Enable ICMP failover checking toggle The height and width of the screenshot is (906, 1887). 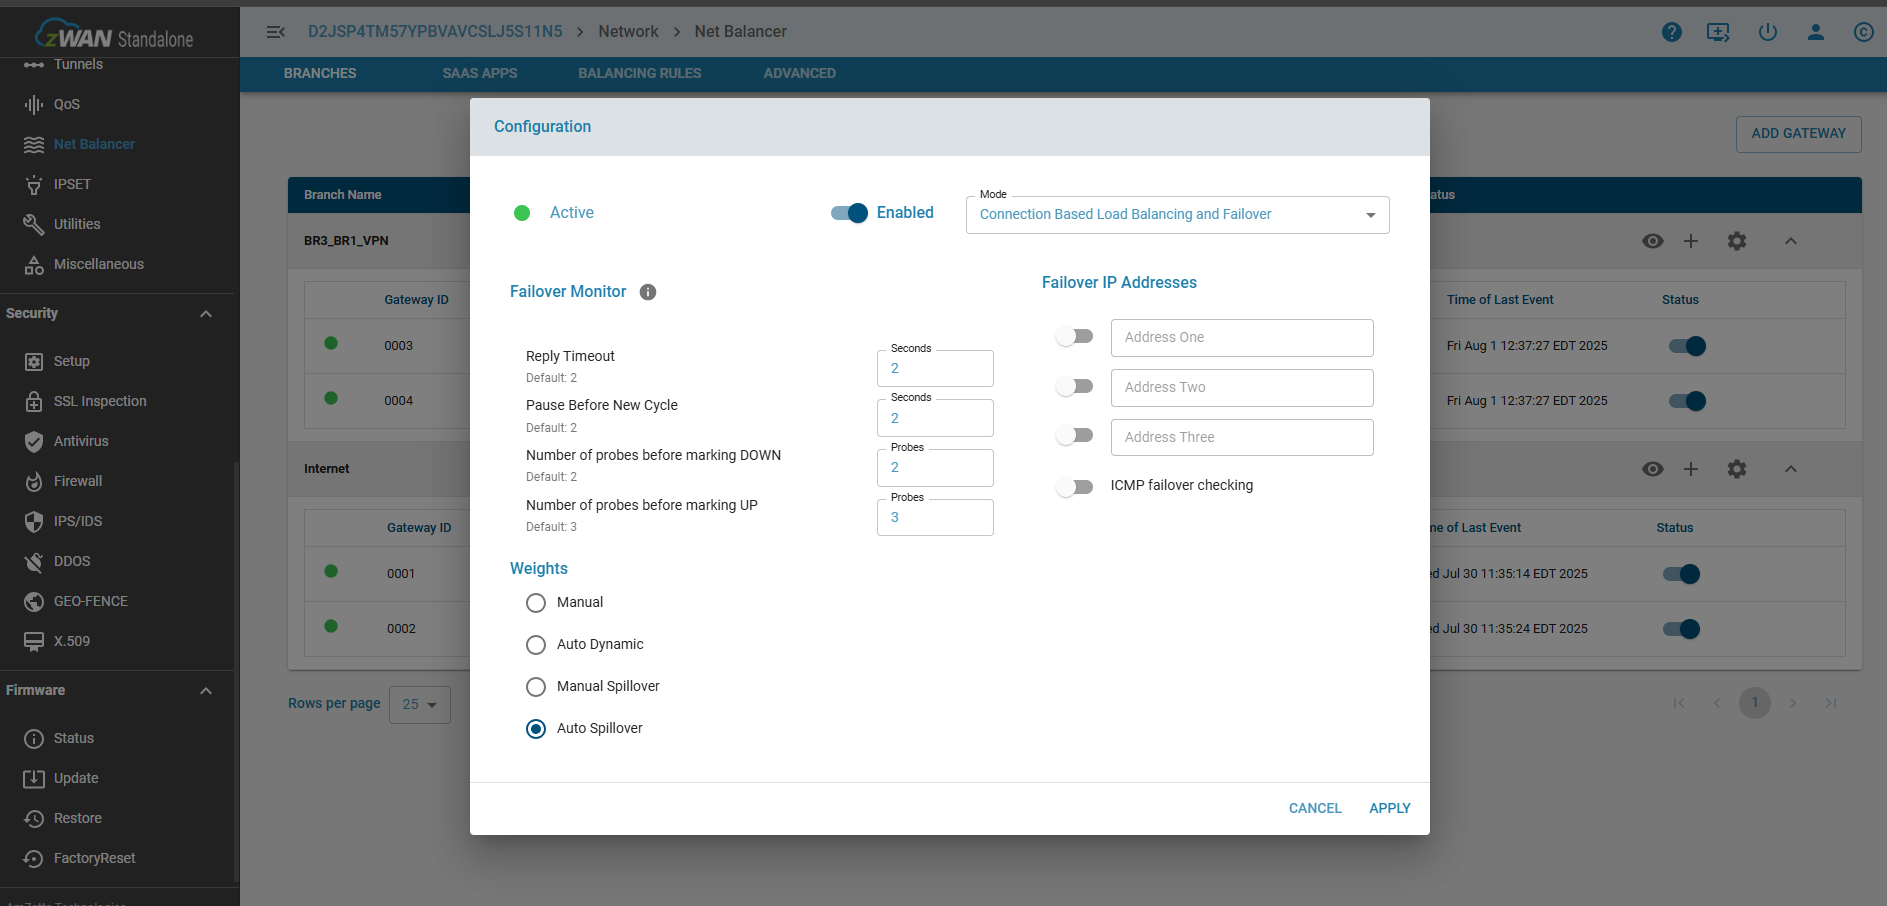click(x=1075, y=486)
